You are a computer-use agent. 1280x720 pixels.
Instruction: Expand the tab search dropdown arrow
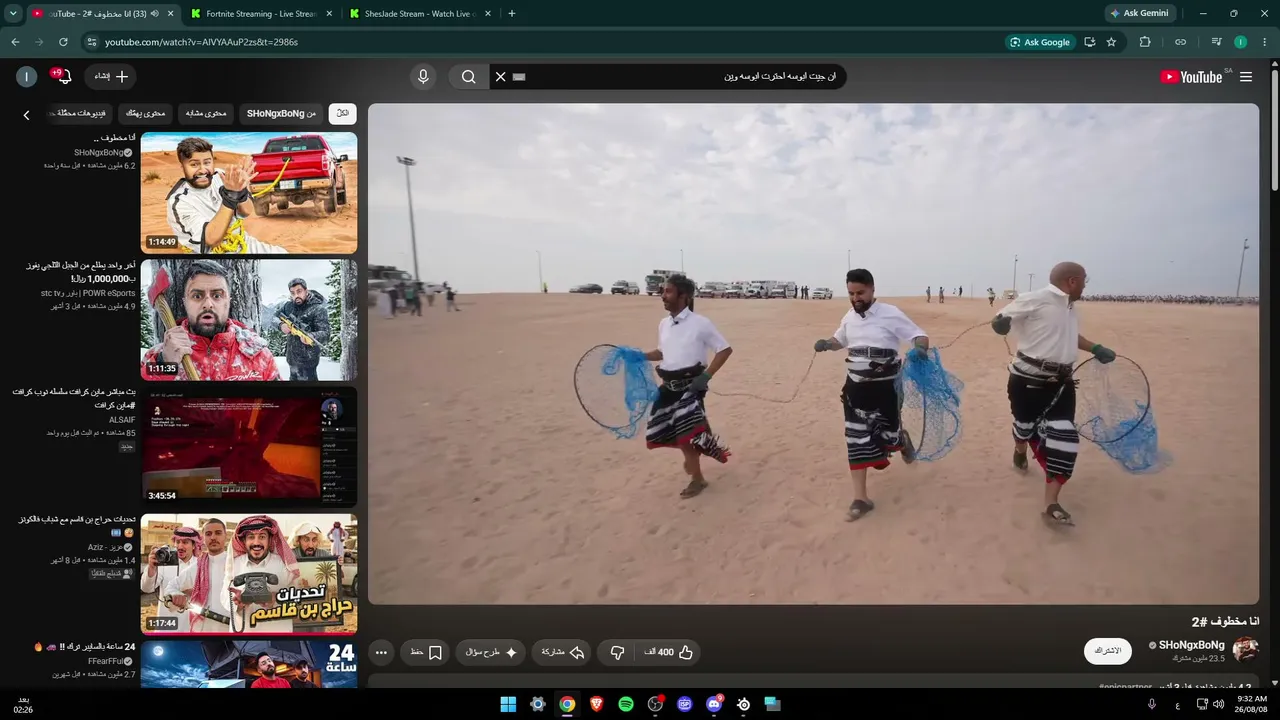coord(13,14)
